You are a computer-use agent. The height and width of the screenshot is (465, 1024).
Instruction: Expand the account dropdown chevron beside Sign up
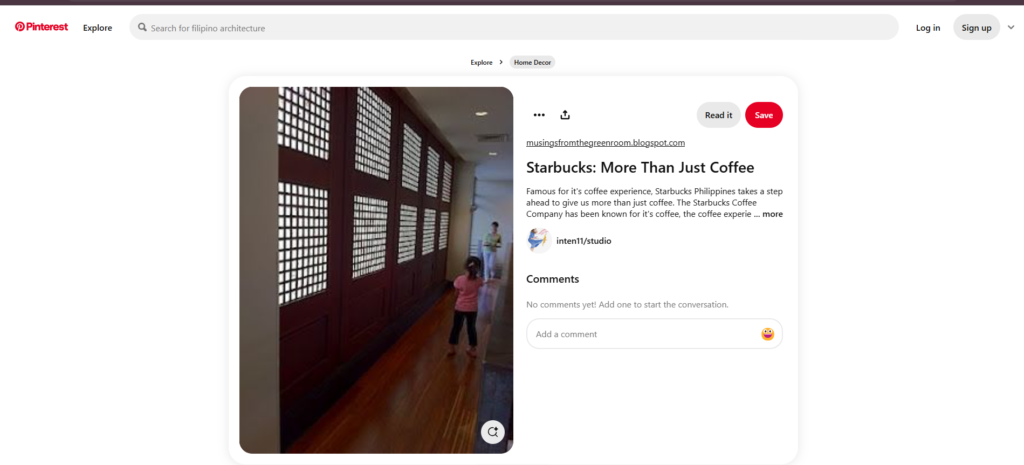[x=1011, y=27]
